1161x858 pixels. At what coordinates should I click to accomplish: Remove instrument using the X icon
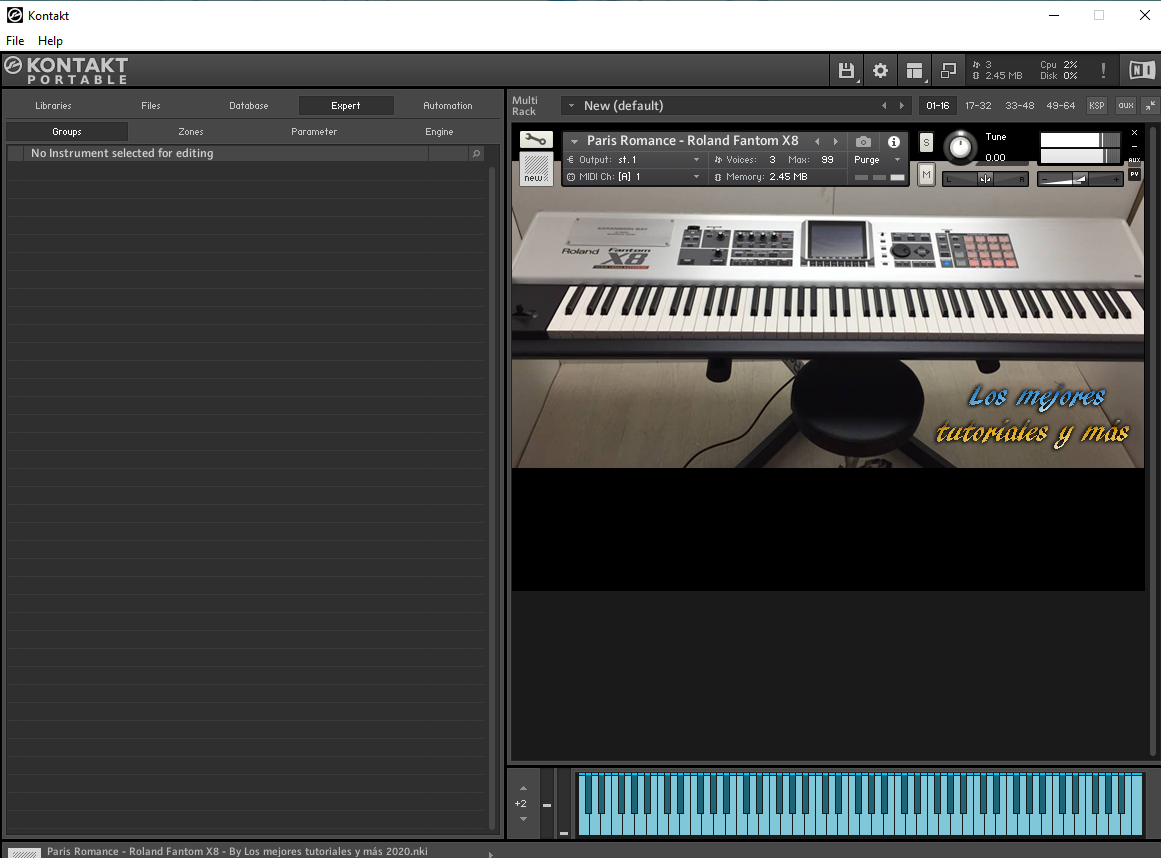tap(1134, 133)
